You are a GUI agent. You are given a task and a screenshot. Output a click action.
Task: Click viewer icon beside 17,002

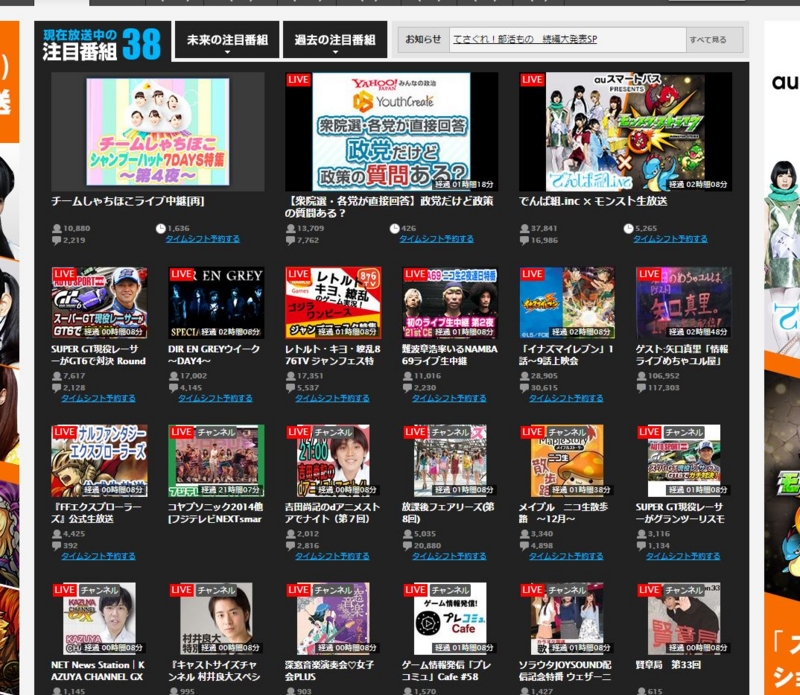pyautogui.click(x=173, y=376)
